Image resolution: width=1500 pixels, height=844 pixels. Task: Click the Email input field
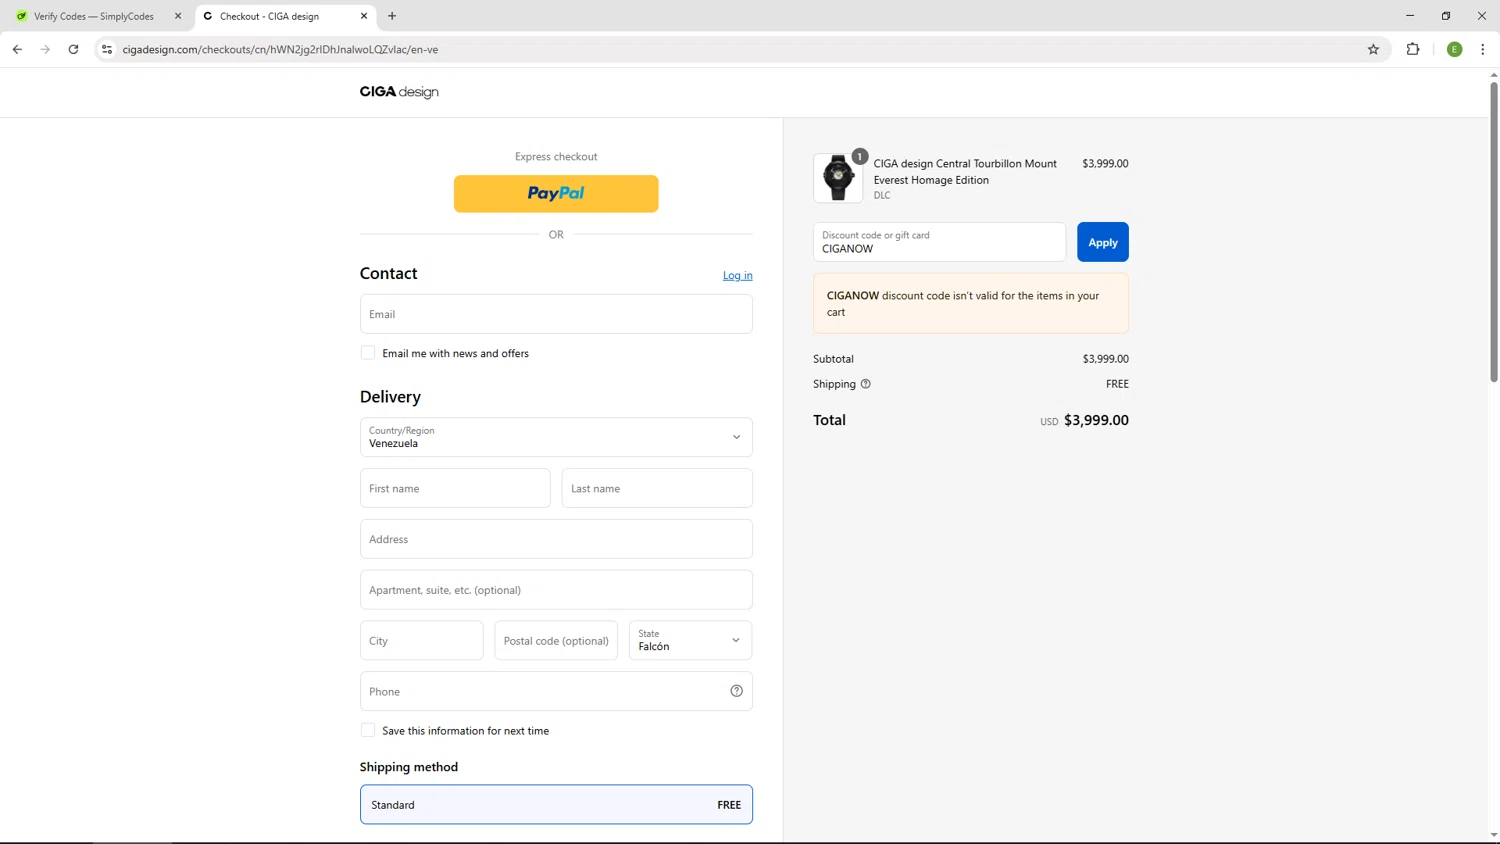(556, 314)
